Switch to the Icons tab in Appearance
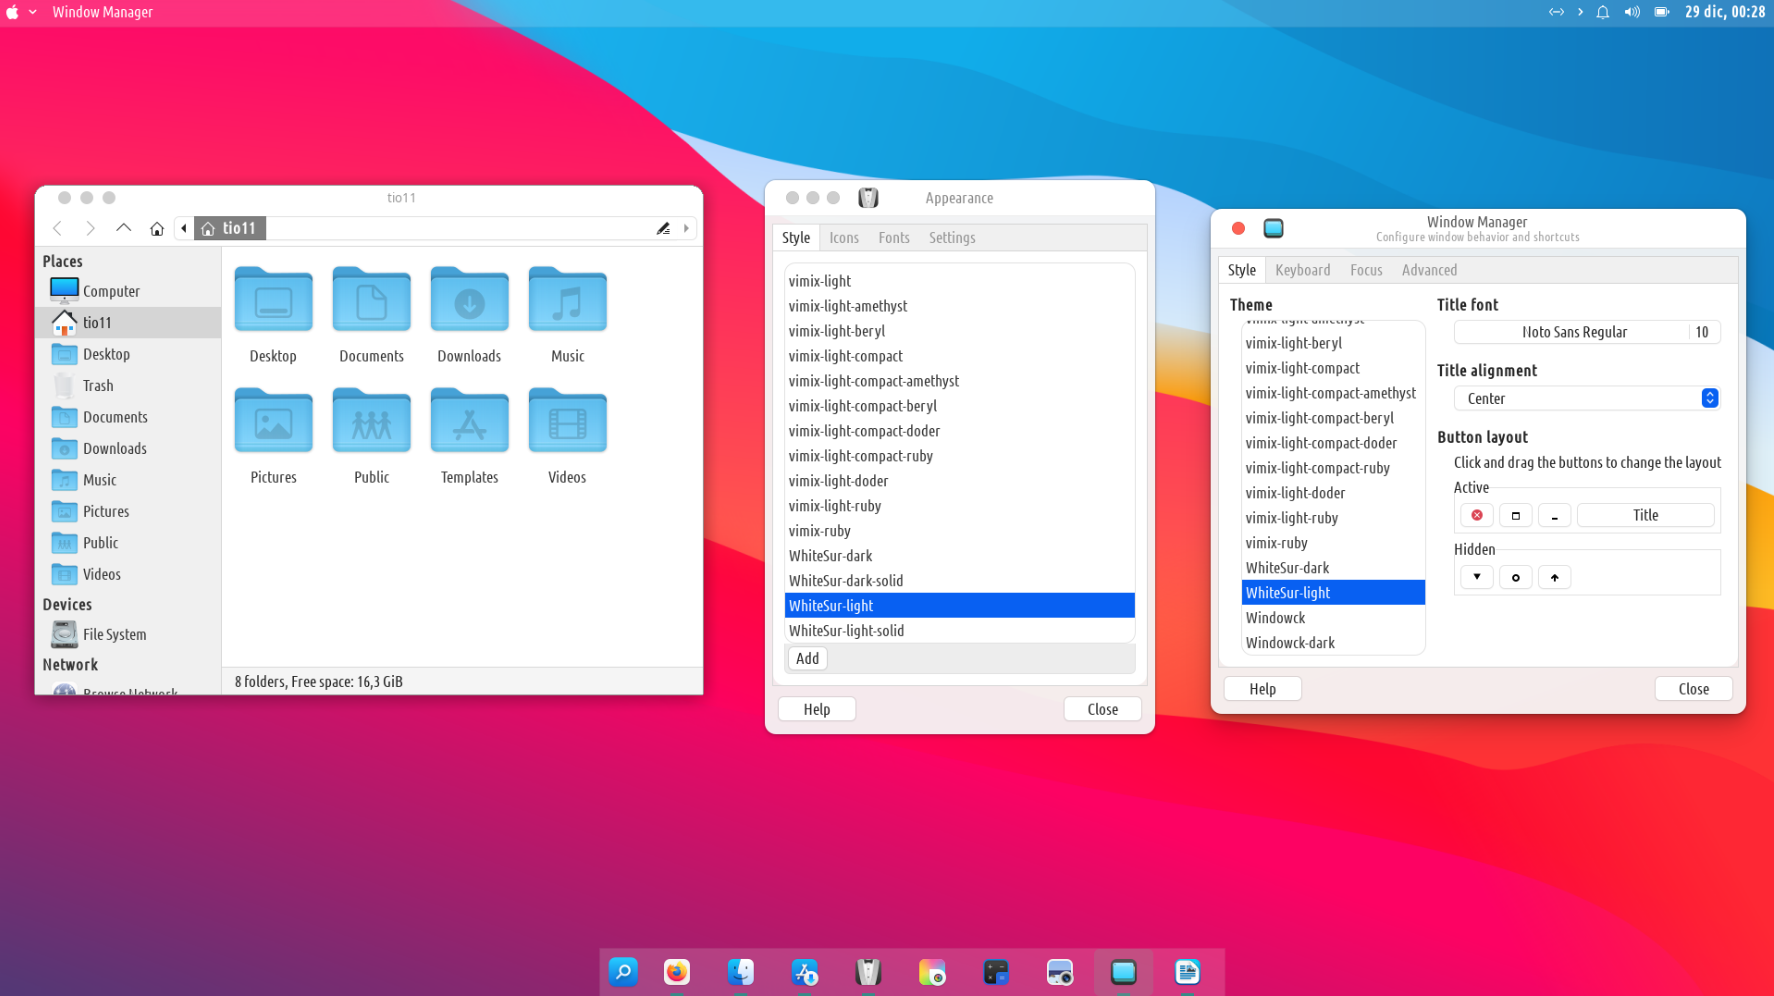This screenshot has width=1774, height=996. 843,238
